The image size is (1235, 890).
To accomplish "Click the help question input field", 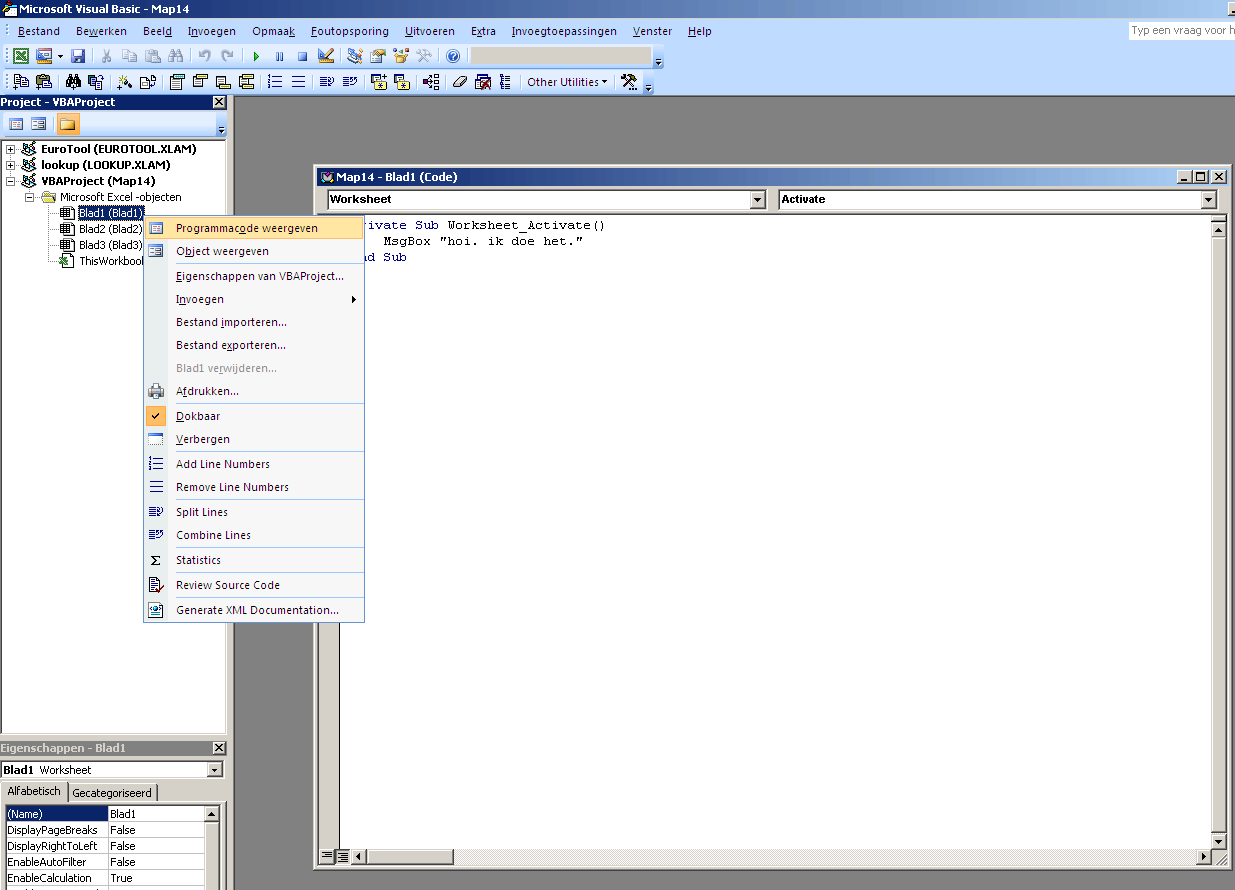I will pyautogui.click(x=1181, y=31).
